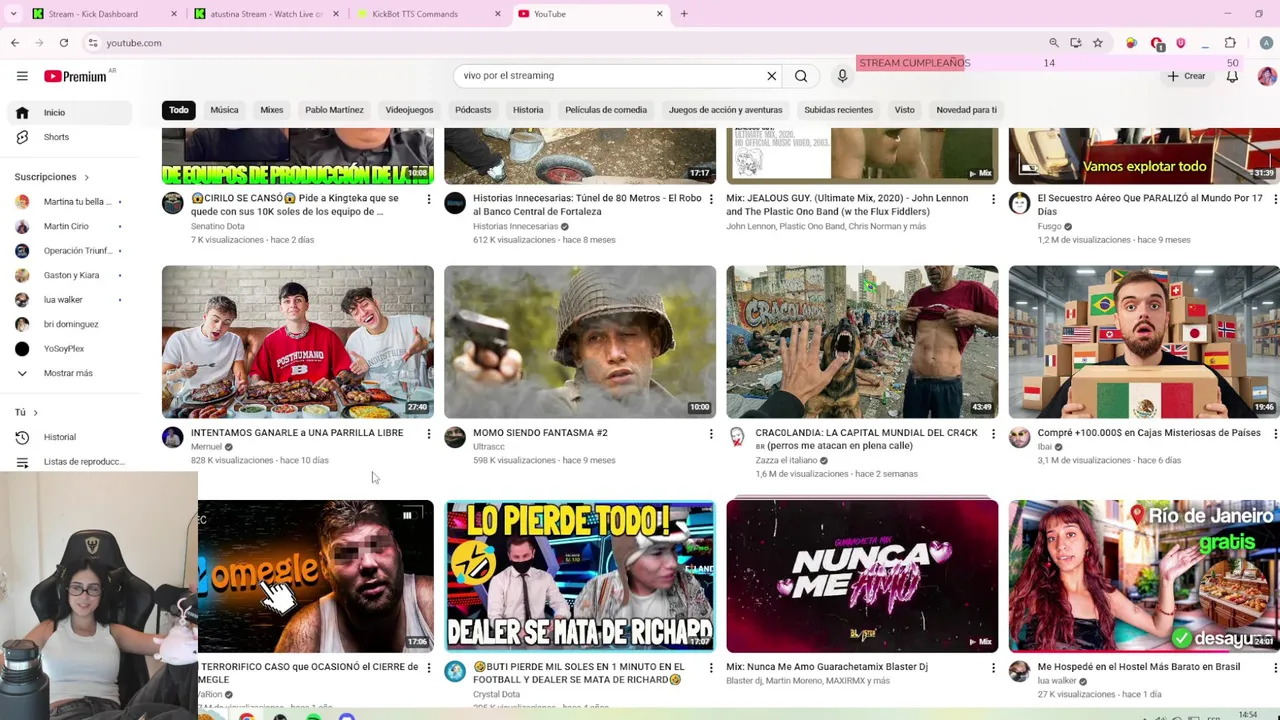Screen dimensions: 1280x720
Task: Go back with the browser back arrow
Action: click(x=15, y=43)
